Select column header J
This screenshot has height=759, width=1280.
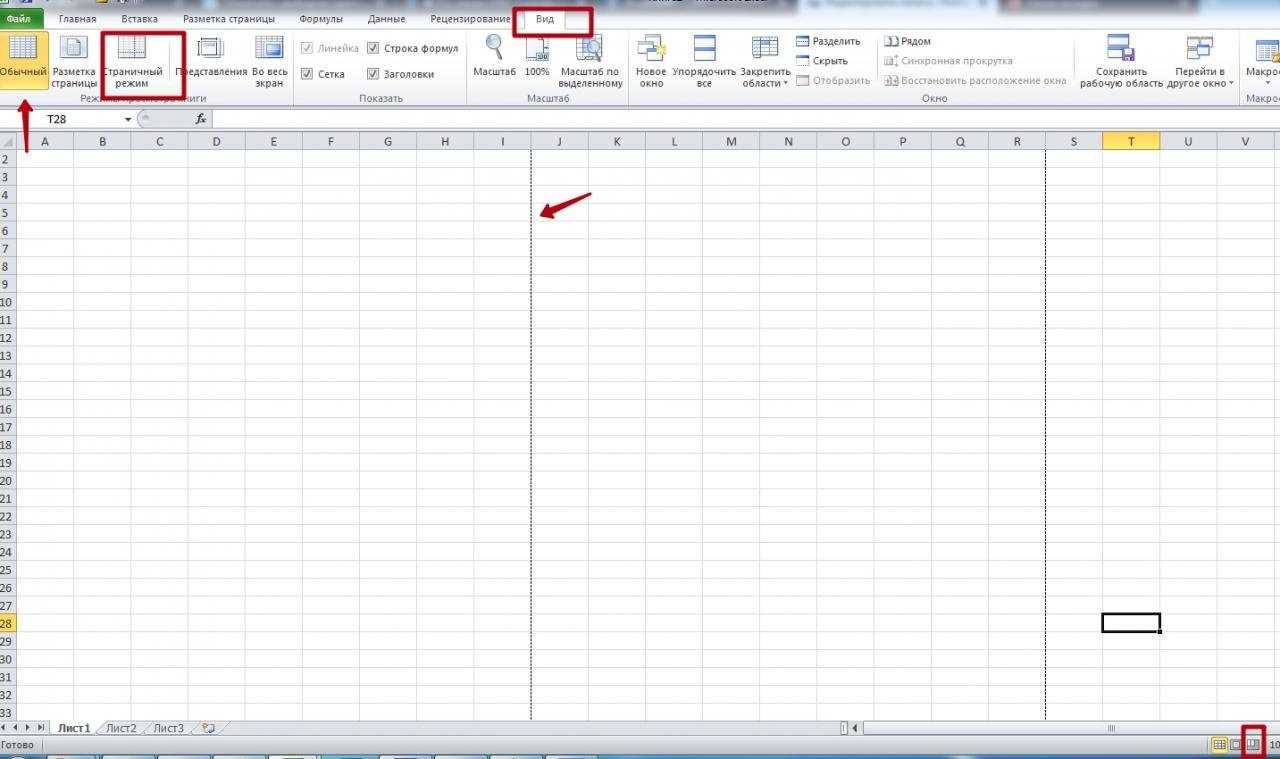tap(559, 141)
